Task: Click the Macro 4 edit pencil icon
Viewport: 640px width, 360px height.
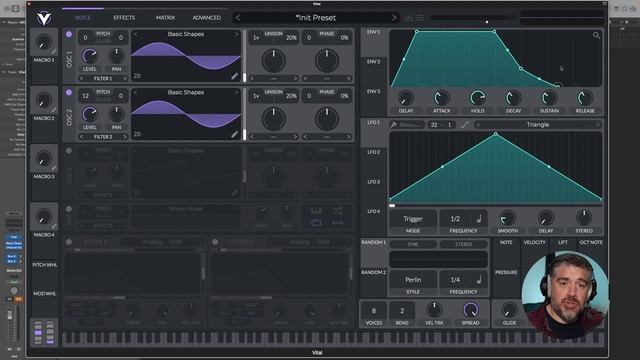Action: click(54, 227)
